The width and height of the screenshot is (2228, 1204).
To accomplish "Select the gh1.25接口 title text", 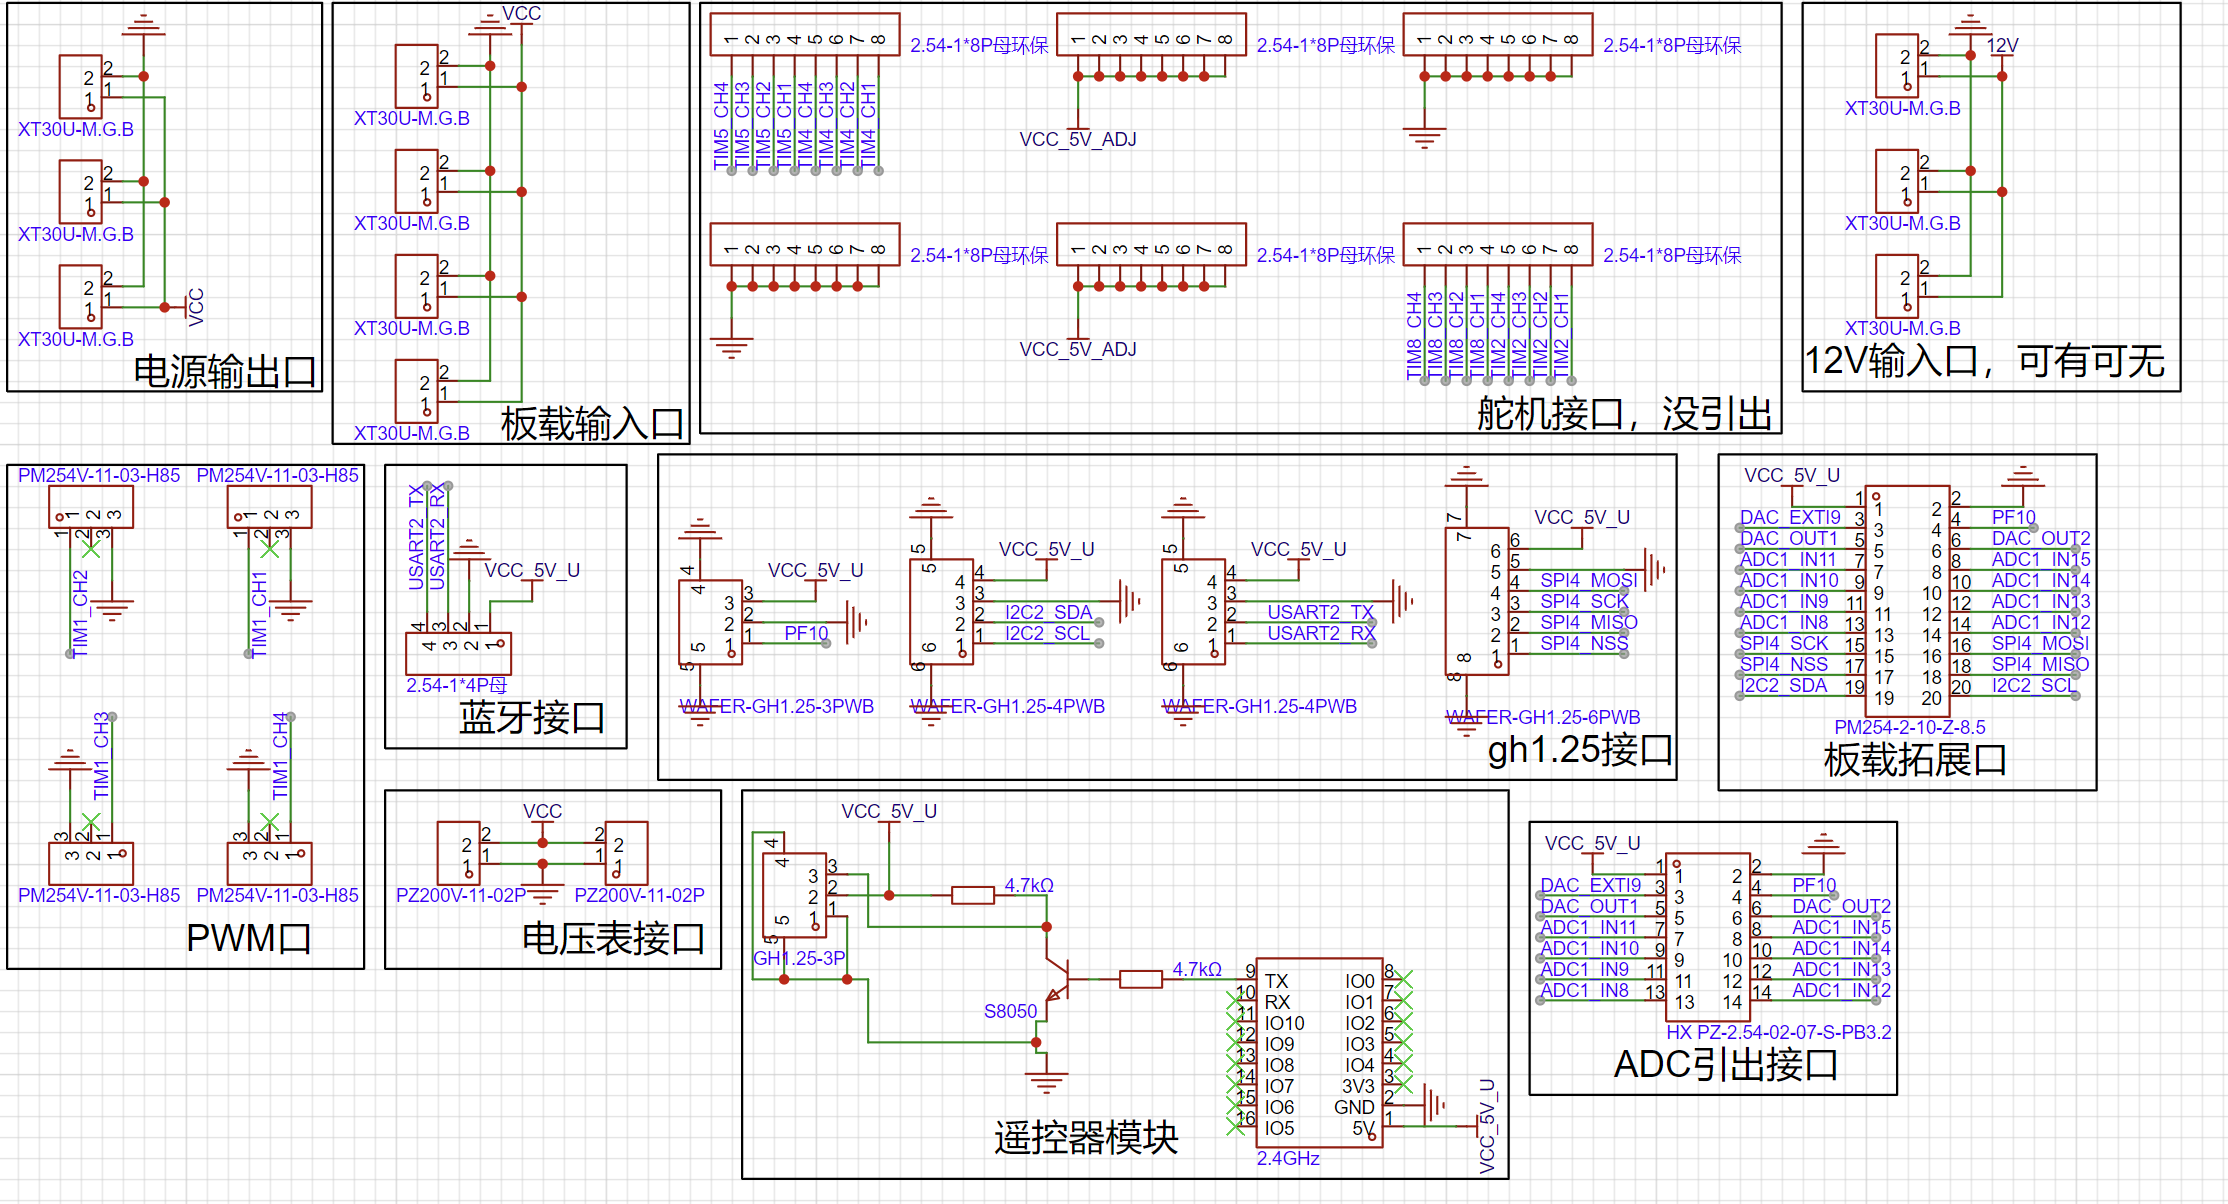I will (x=1580, y=749).
